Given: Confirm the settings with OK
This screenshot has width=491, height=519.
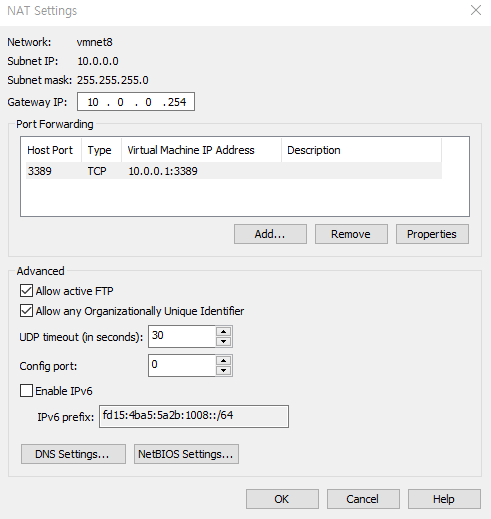Looking at the screenshot, I should 282,499.
